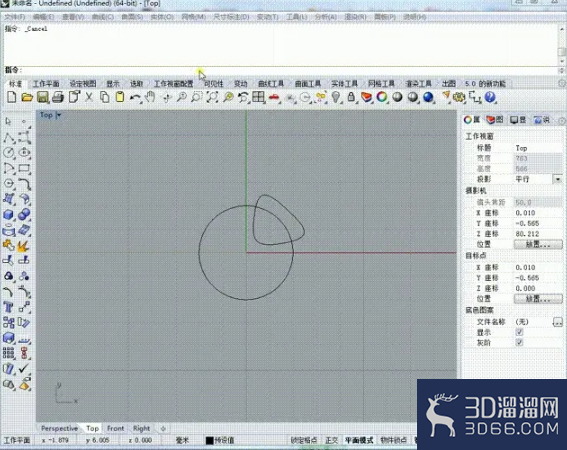Image resolution: width=567 pixels, height=450 pixels.
Task: Click the camera X 座标 value 0.010
Action: coord(538,213)
